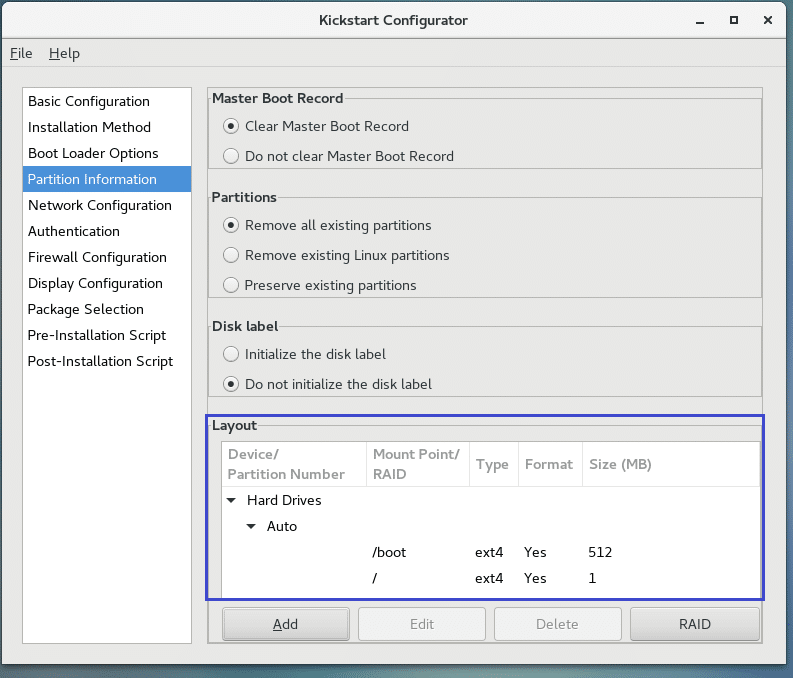Image resolution: width=793 pixels, height=678 pixels.
Task: Maximize the Kickstart Configurator window
Action: [x=734, y=20]
